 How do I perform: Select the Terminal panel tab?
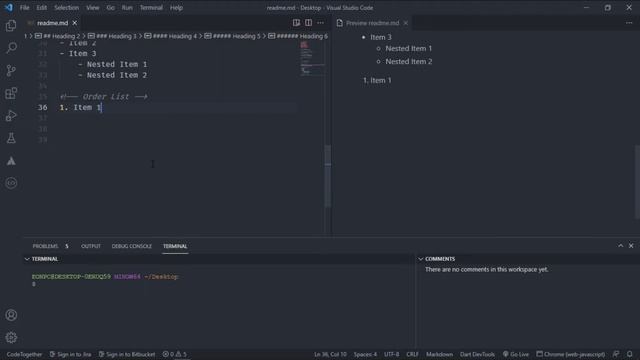[175, 246]
